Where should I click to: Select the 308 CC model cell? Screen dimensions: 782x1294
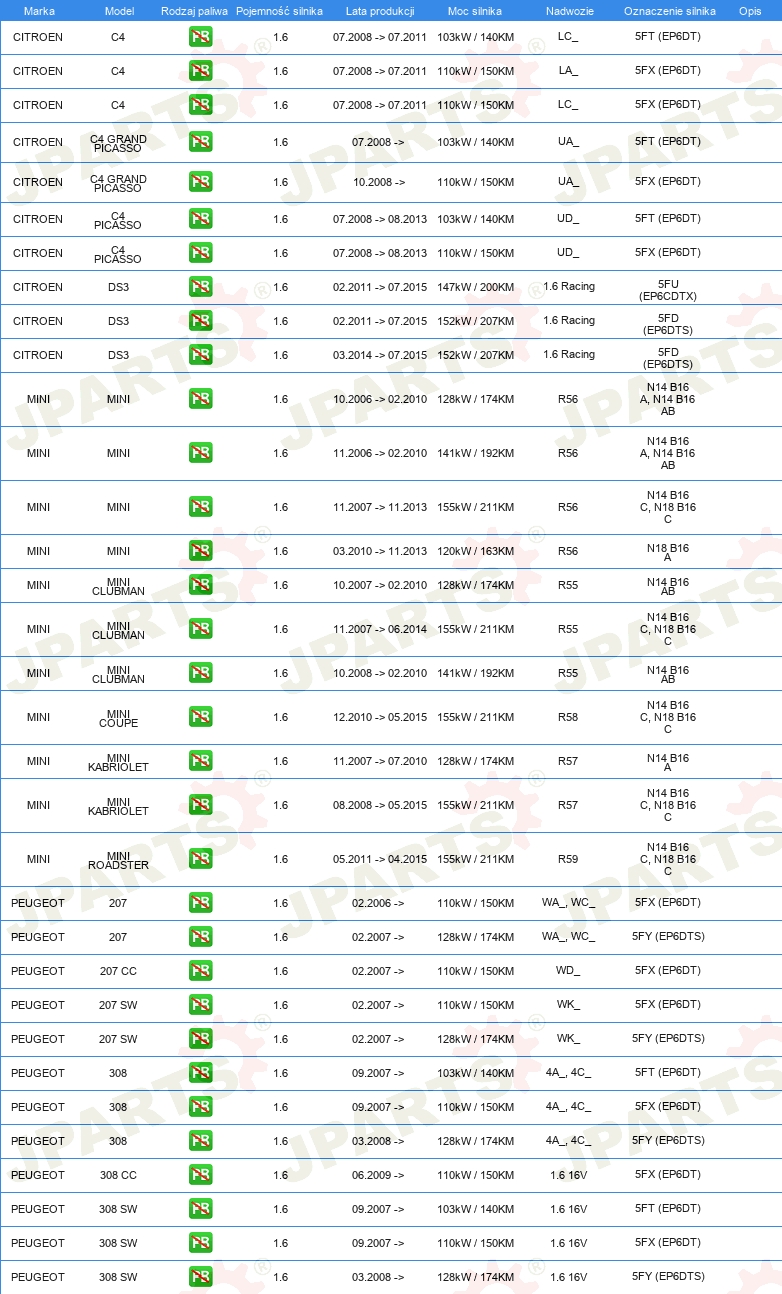[118, 1175]
